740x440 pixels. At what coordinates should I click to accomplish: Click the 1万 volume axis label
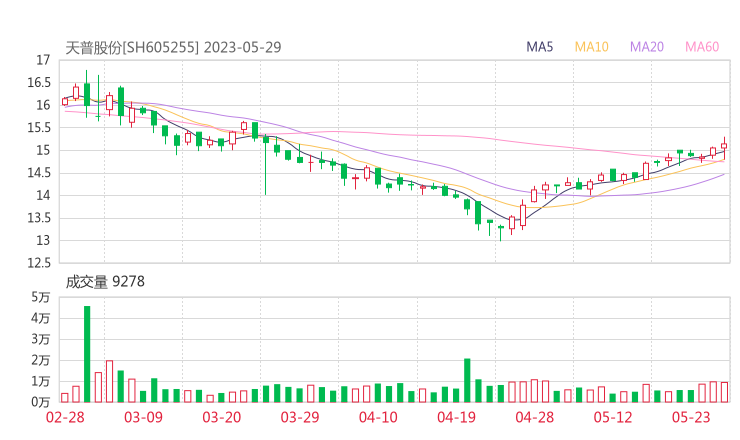point(41,381)
